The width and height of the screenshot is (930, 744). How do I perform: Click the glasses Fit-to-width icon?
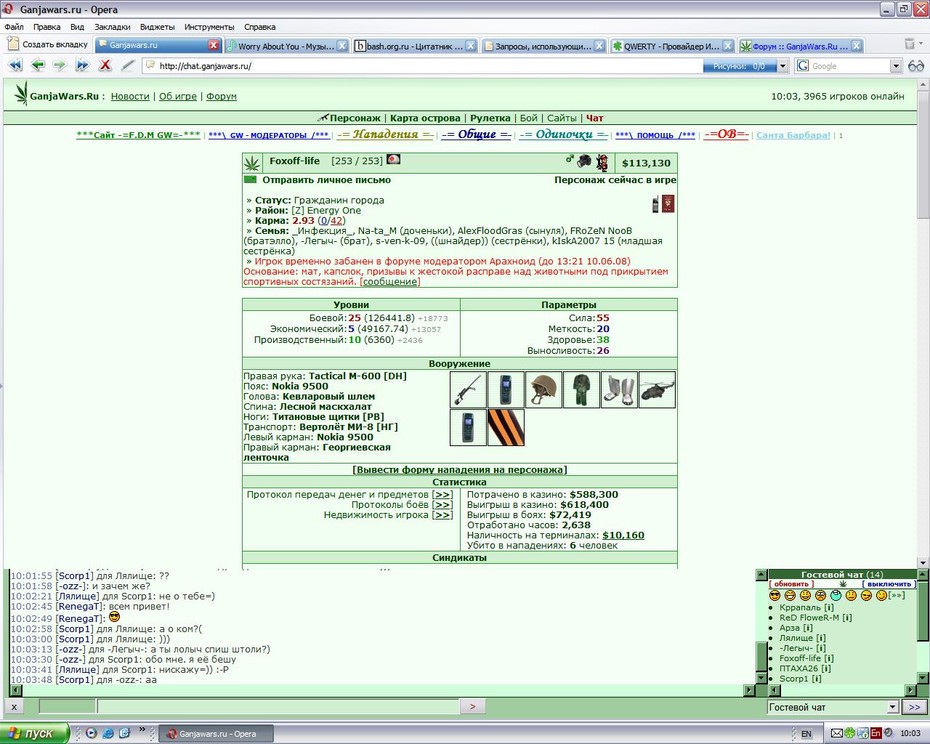point(916,66)
